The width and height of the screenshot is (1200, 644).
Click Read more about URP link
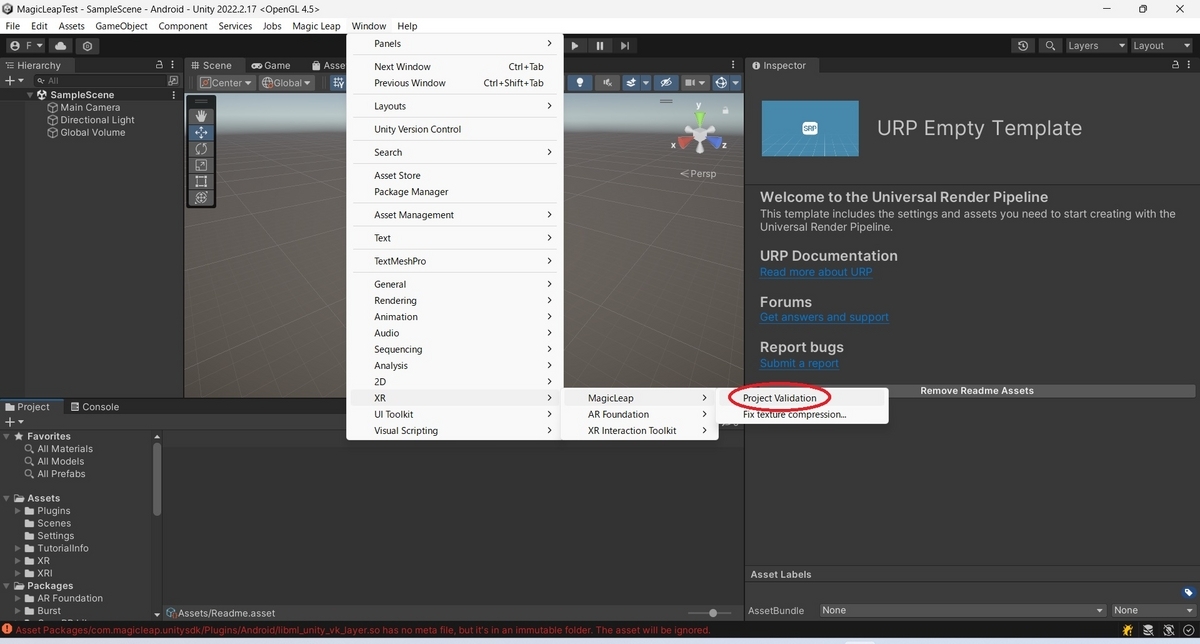[816, 272]
